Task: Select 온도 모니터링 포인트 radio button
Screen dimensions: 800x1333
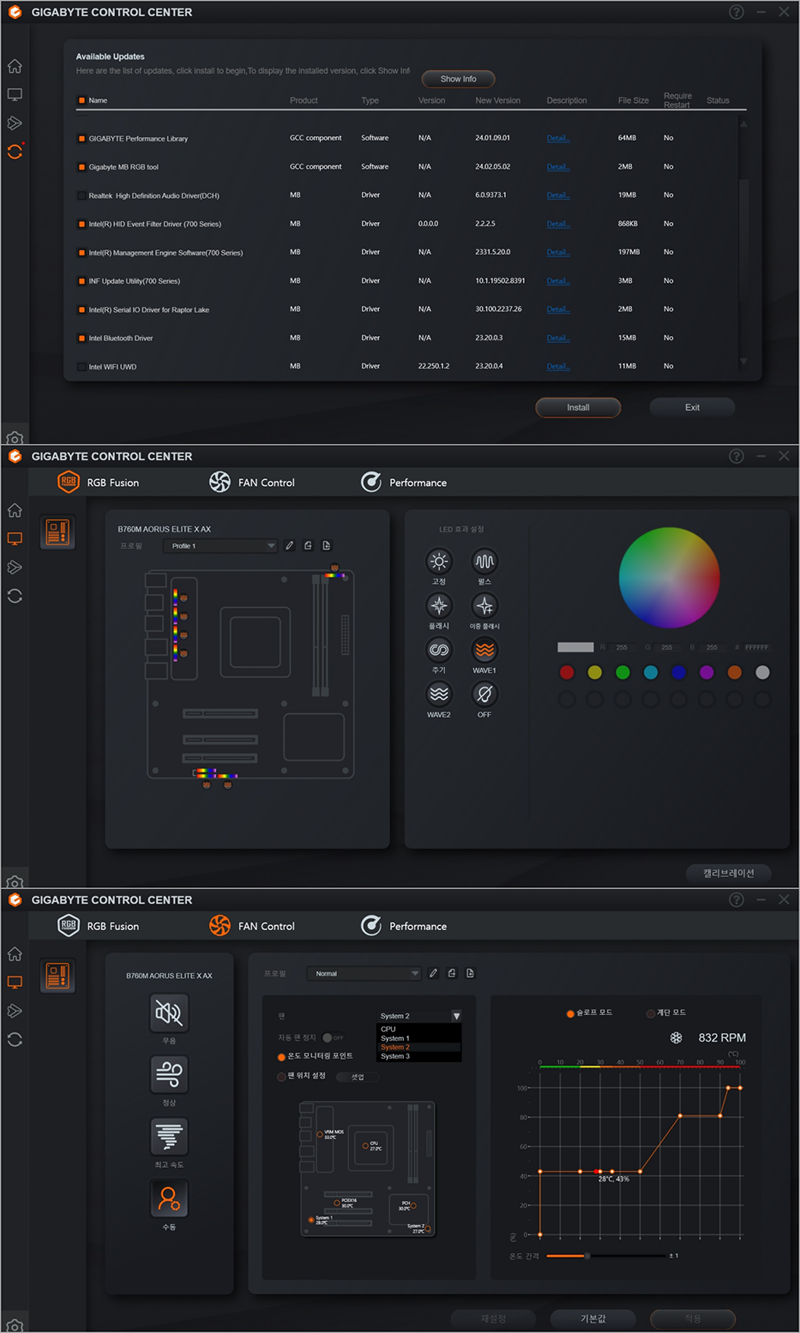Action: (x=281, y=1056)
